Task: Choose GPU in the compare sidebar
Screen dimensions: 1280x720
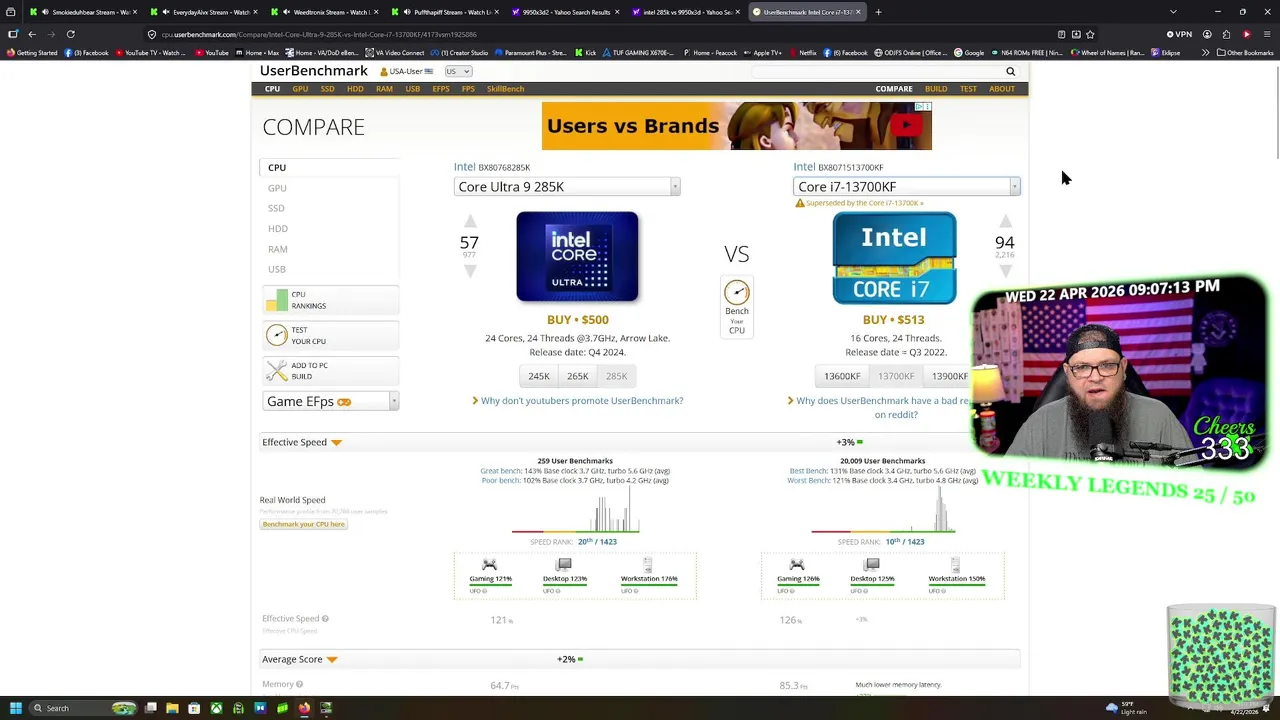Action: pyautogui.click(x=277, y=188)
